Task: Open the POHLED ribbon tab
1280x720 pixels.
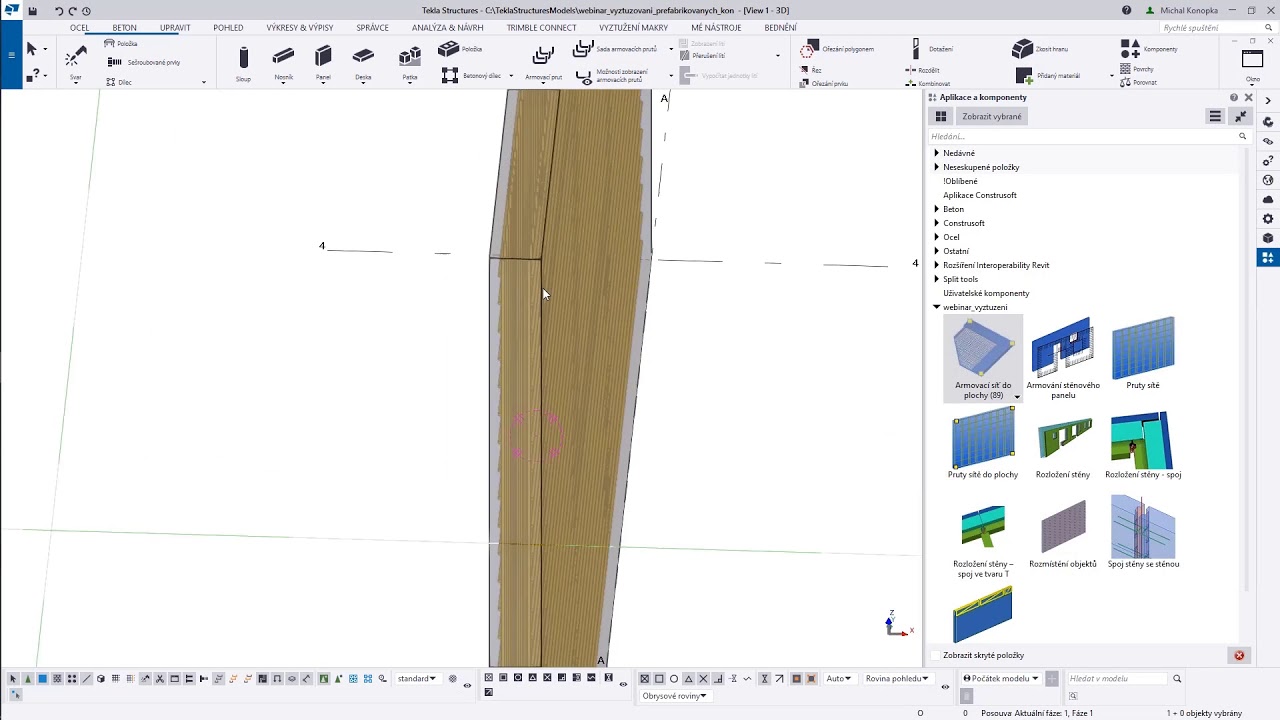Action: click(x=228, y=28)
